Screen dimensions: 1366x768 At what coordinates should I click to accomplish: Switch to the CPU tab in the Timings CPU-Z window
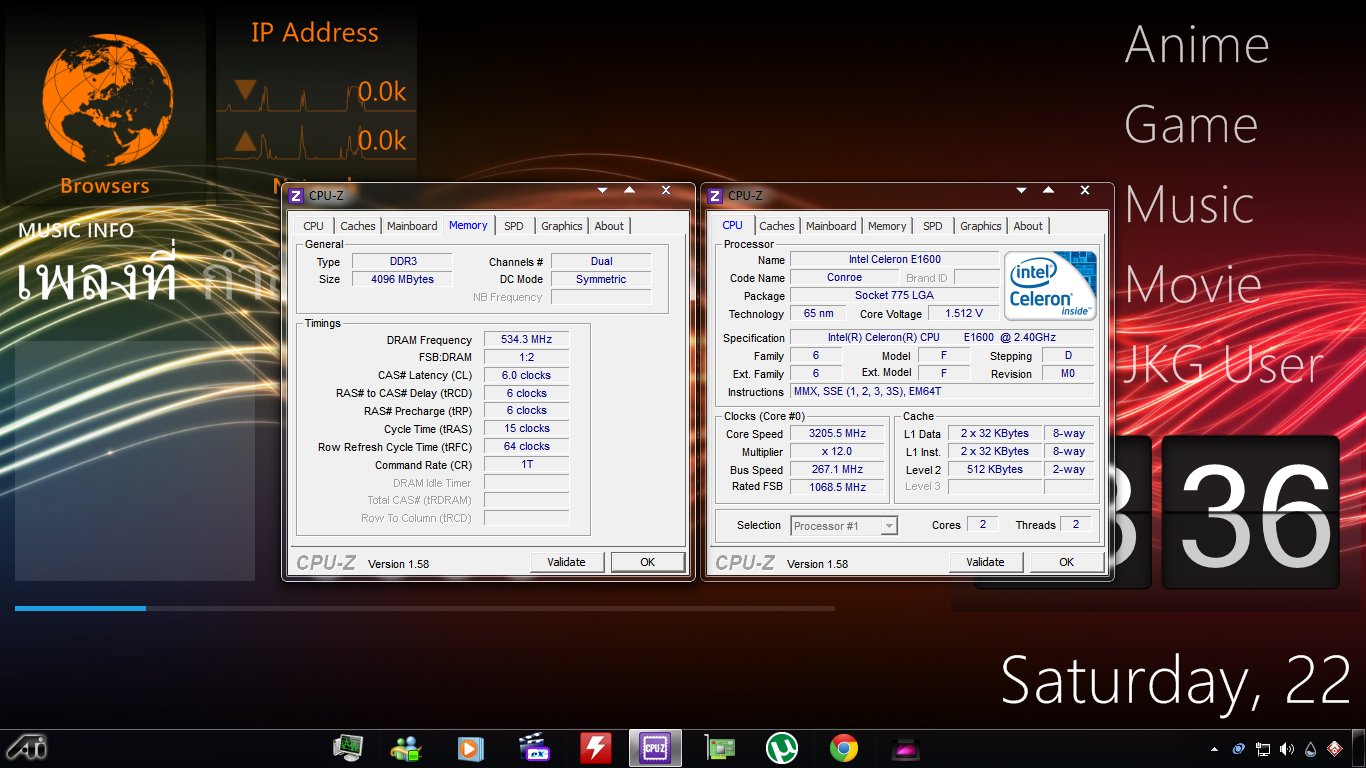click(314, 226)
